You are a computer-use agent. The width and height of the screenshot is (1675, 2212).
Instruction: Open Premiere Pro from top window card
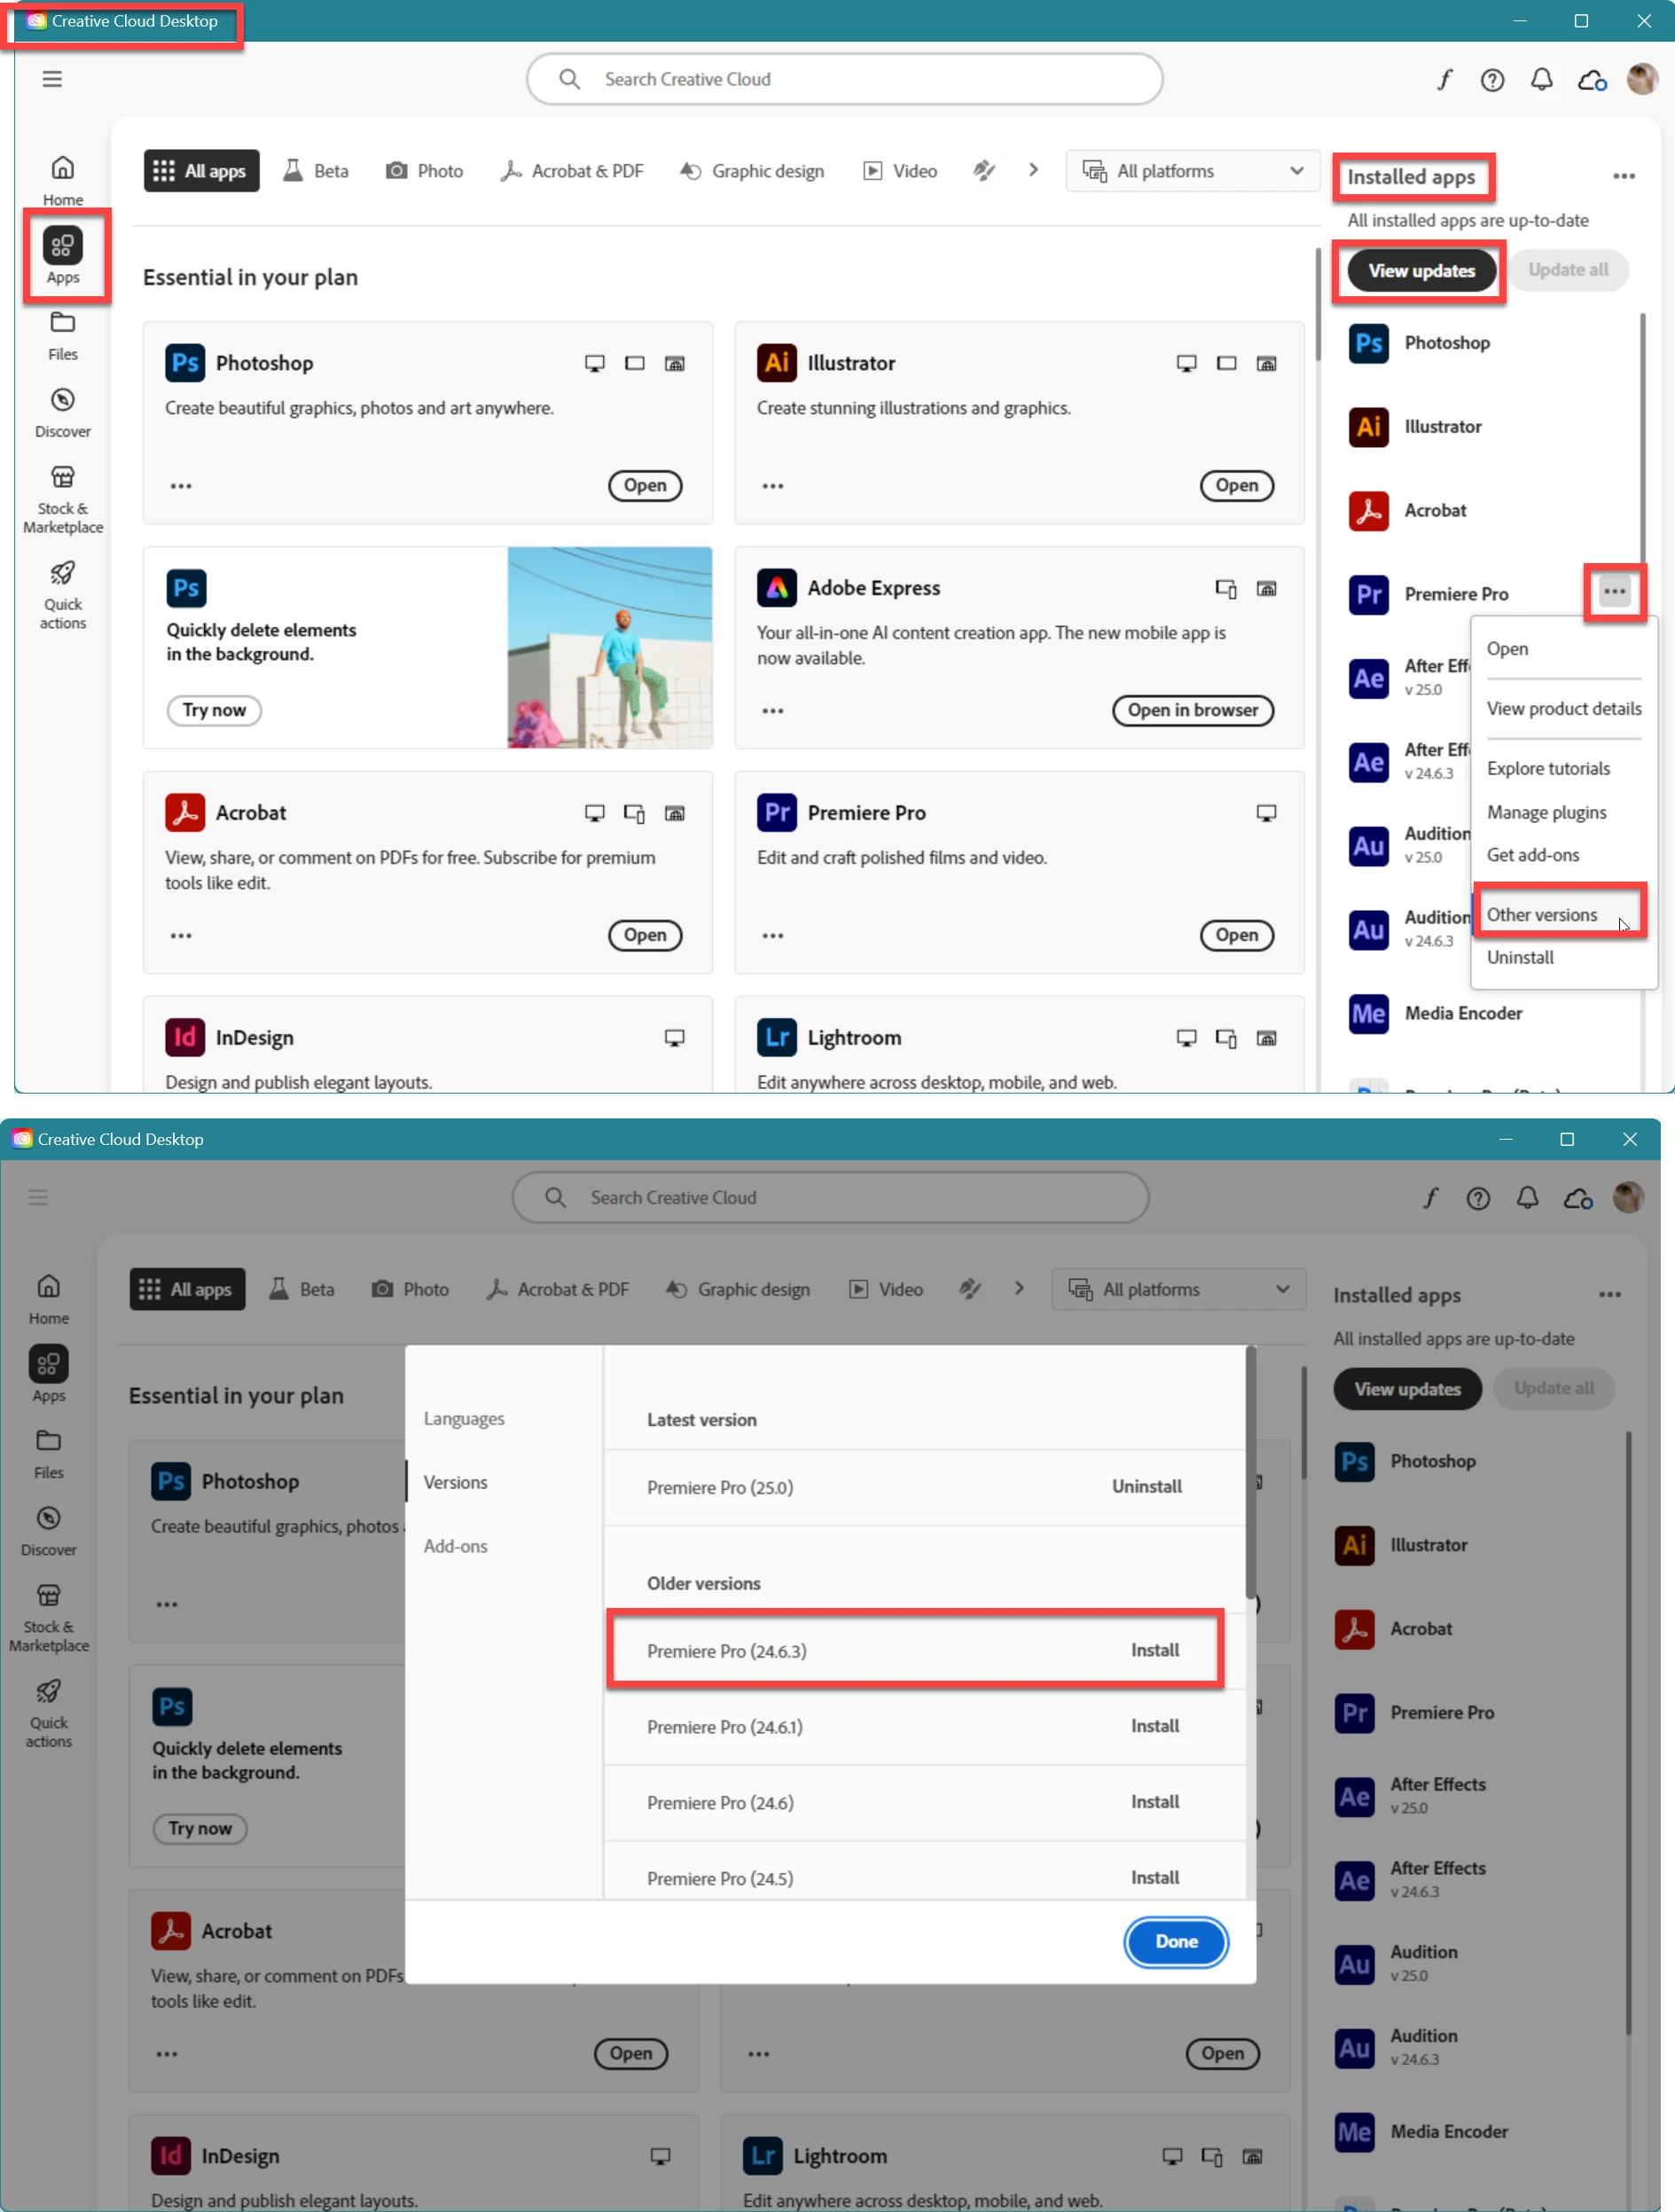pyautogui.click(x=1237, y=935)
